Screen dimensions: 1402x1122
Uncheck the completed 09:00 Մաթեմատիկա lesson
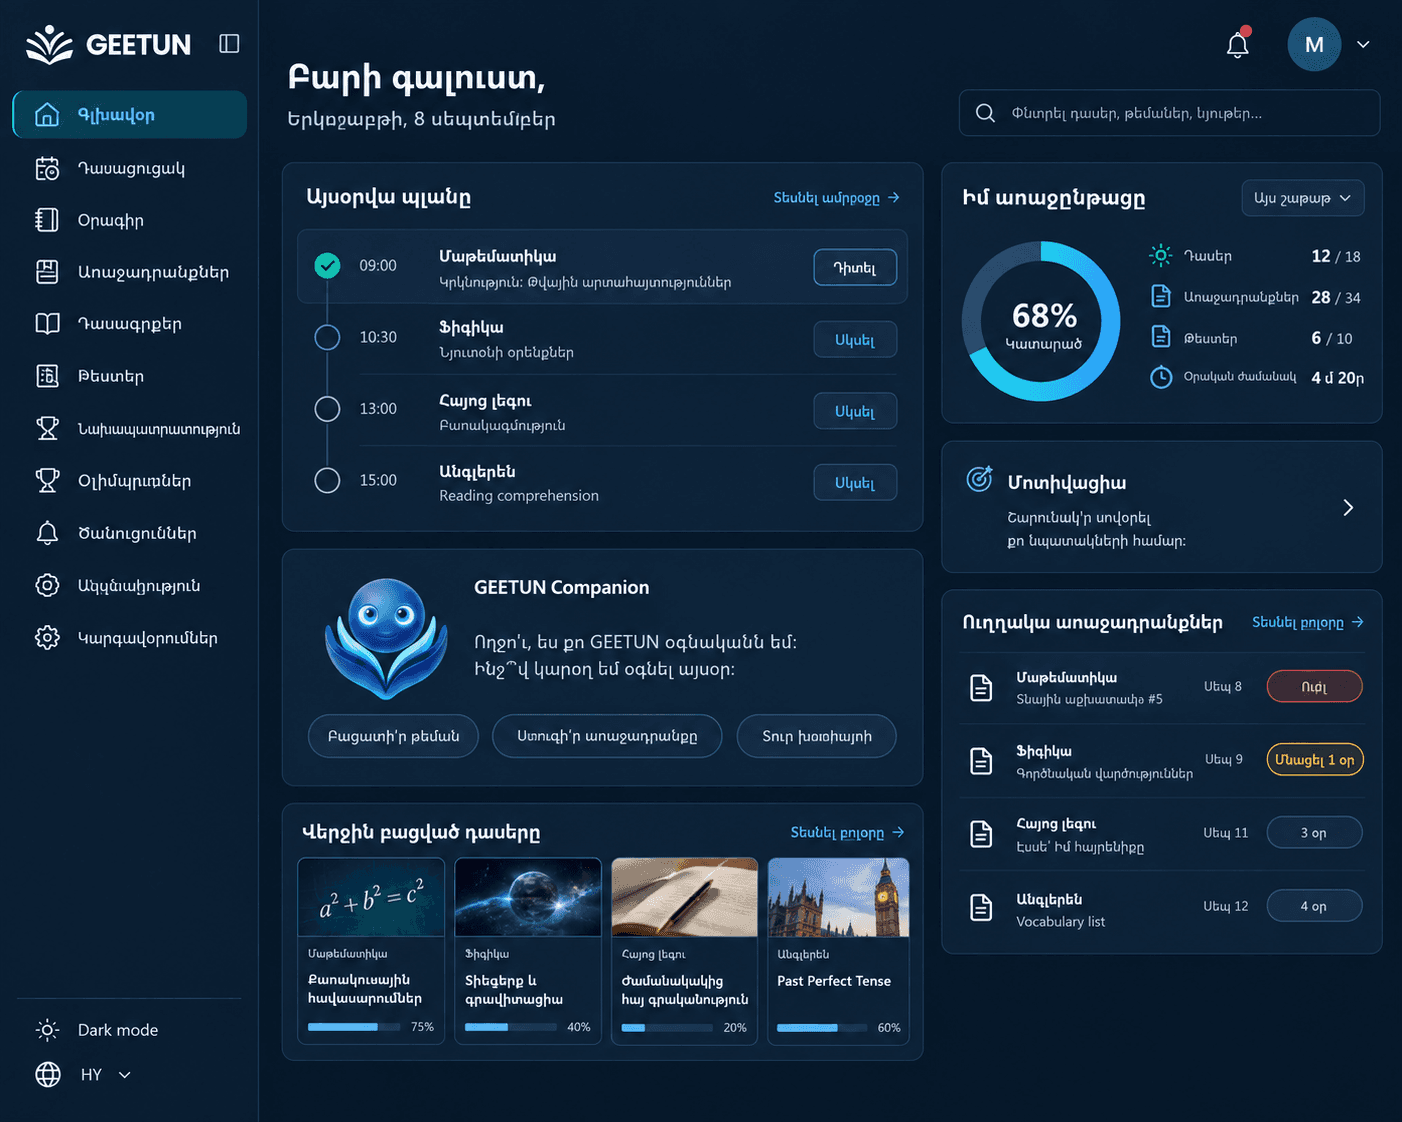[x=327, y=265]
